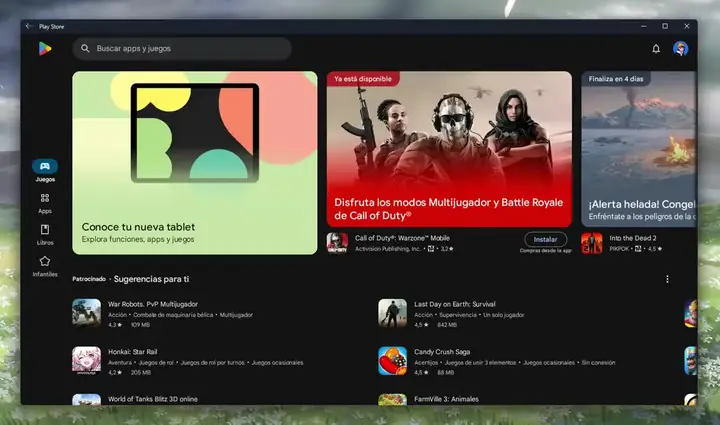
Task: Open the Alerta helada banner
Action: pyautogui.click(x=639, y=149)
